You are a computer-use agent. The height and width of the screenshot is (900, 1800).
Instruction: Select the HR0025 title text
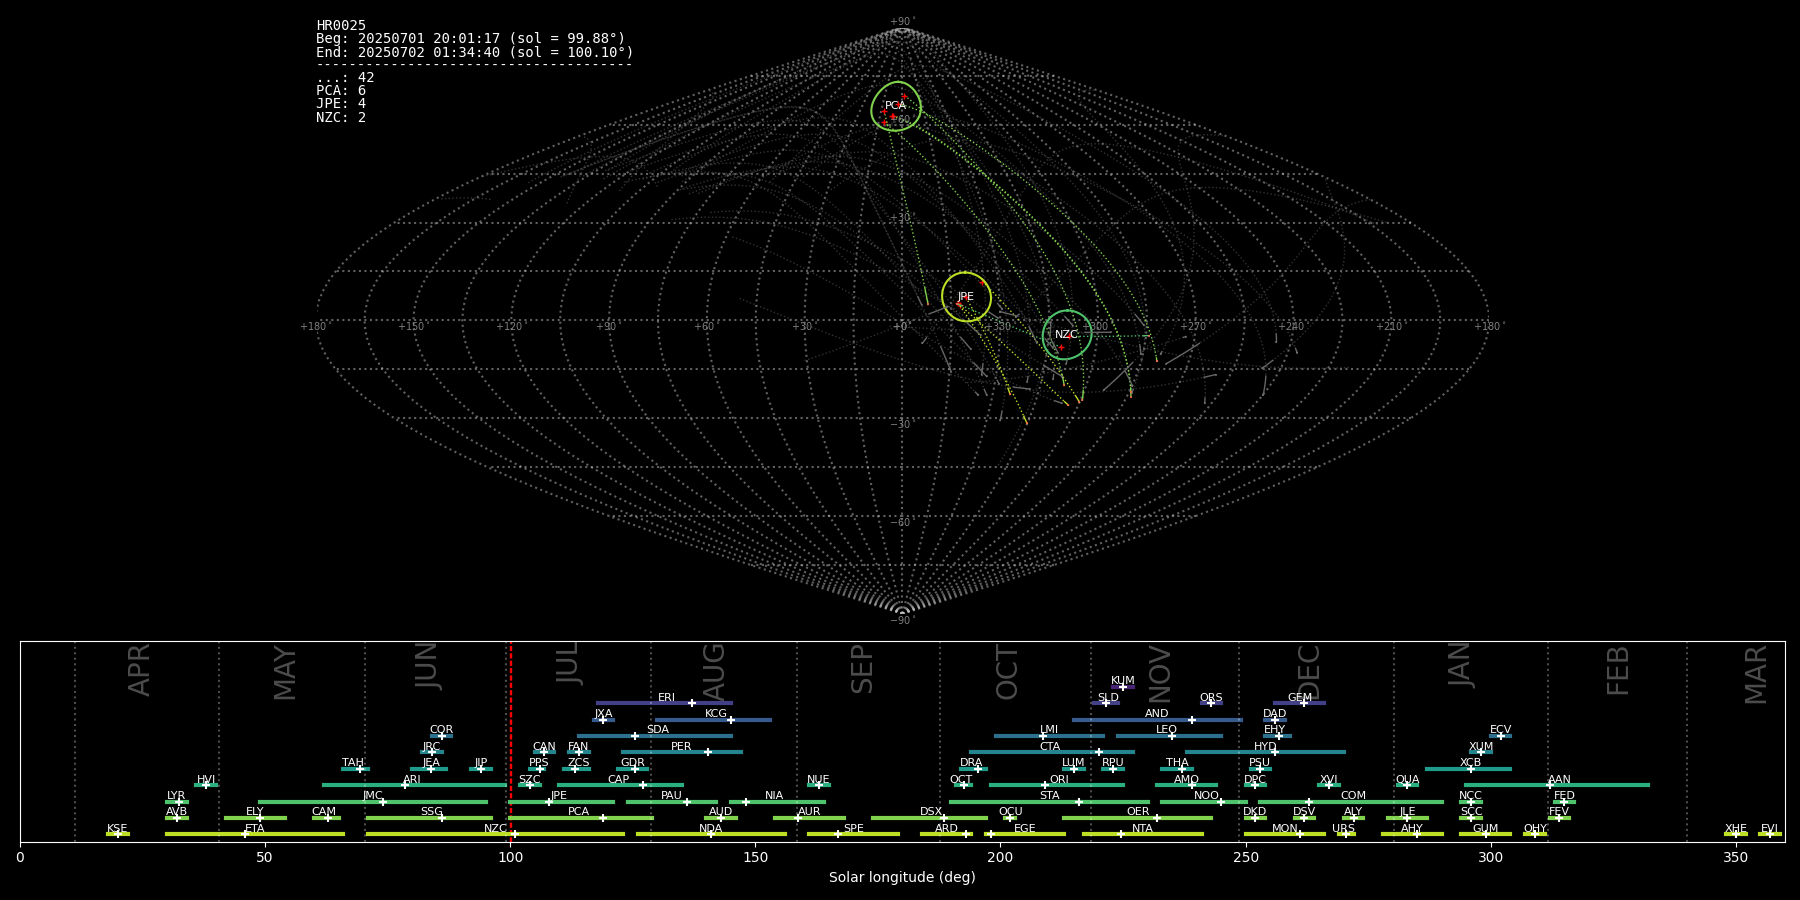coord(341,26)
